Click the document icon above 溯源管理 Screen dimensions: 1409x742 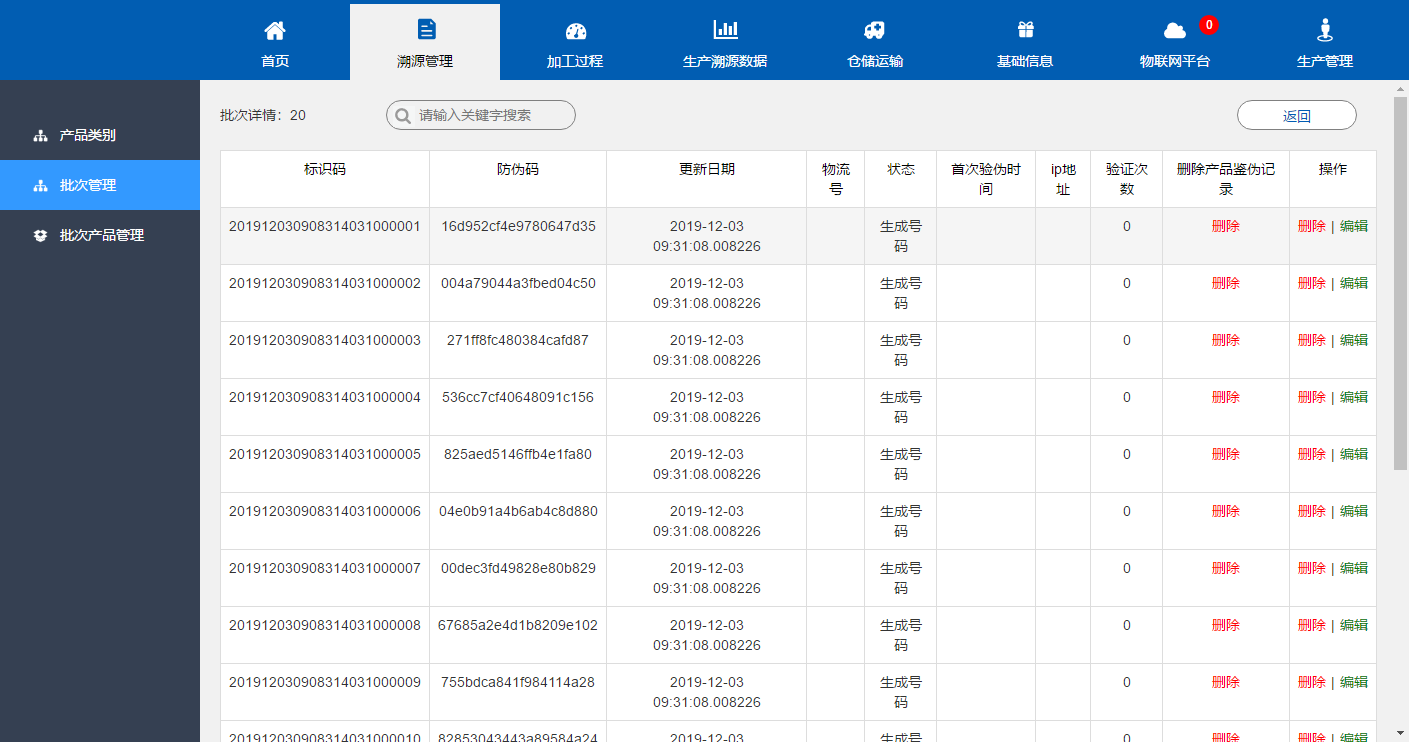click(x=426, y=29)
